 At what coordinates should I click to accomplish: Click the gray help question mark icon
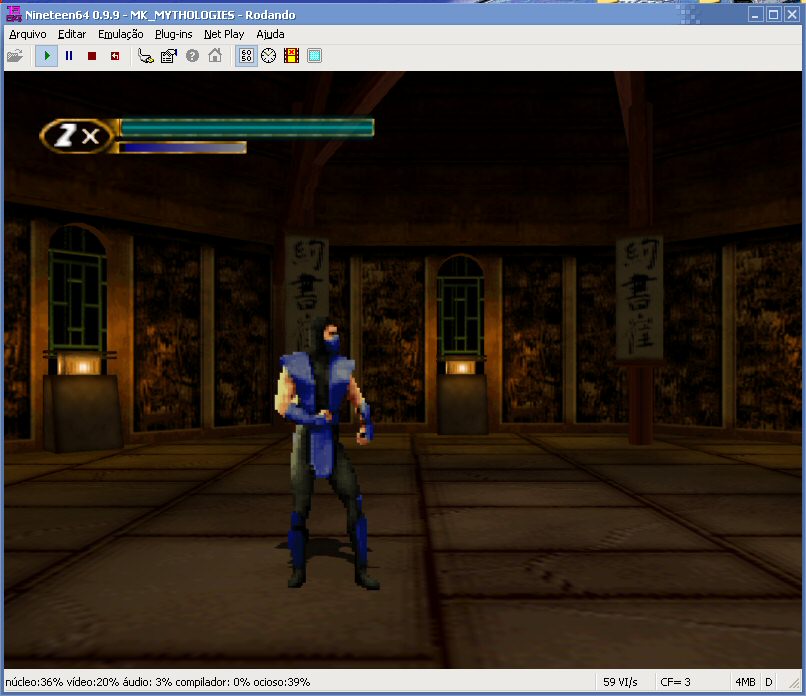coord(192,56)
